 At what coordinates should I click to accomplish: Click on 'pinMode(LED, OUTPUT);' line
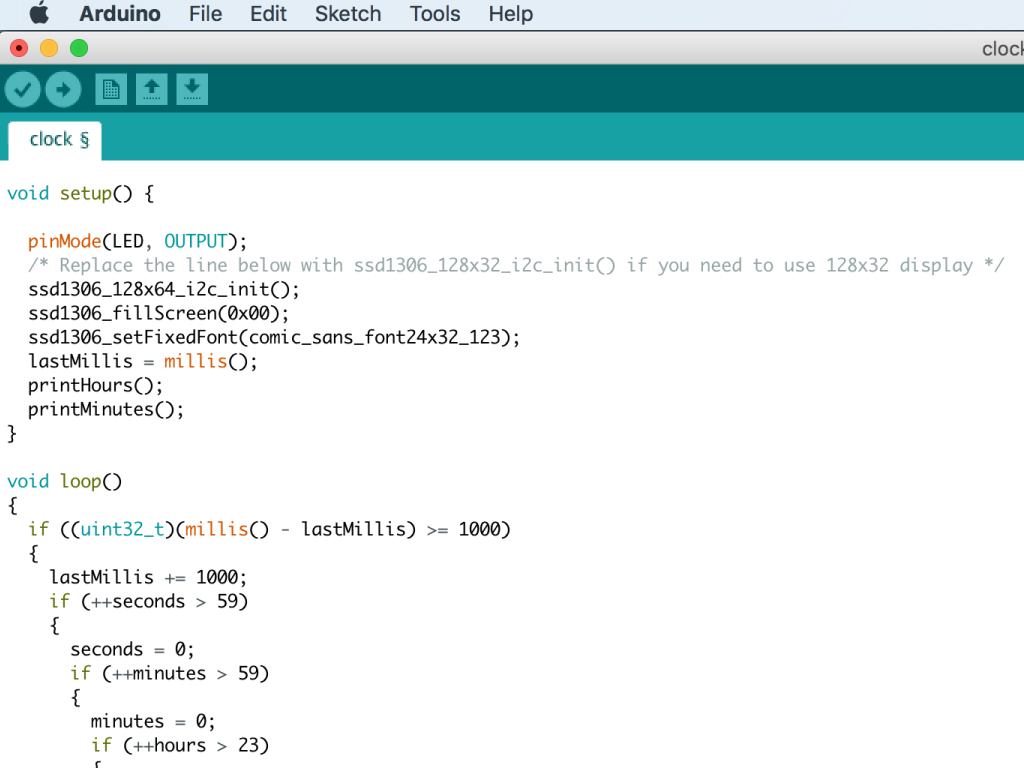point(137,242)
